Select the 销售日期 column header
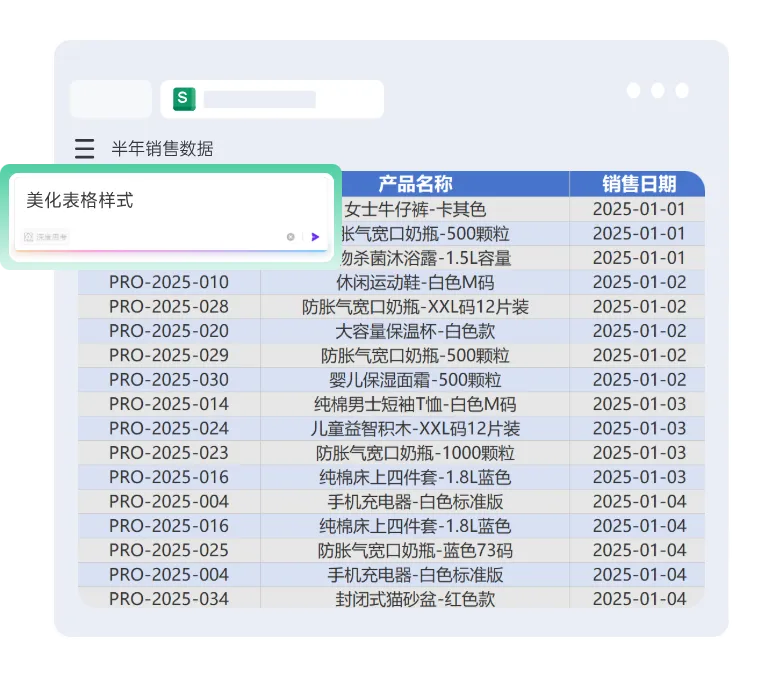Viewport: 760px width, 676px height. click(x=638, y=184)
